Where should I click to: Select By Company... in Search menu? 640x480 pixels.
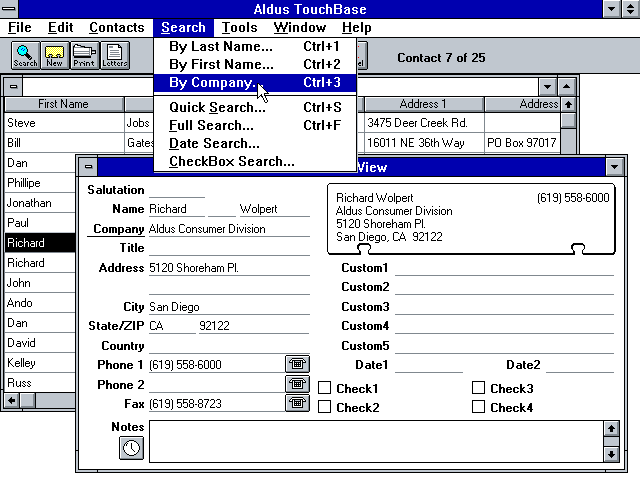tap(255, 82)
